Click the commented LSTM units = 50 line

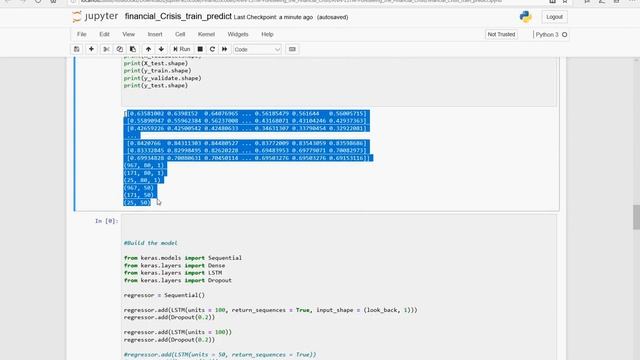click(x=220, y=355)
